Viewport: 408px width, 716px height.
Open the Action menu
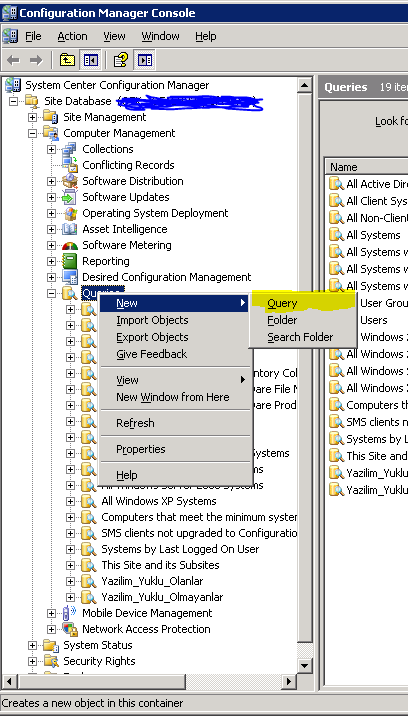(x=72, y=36)
